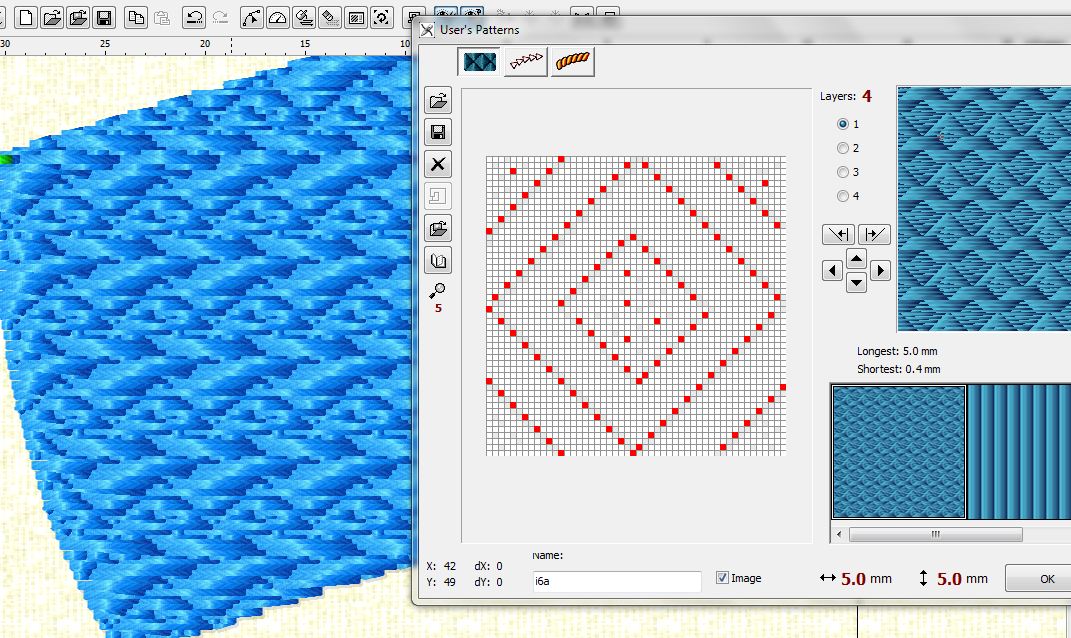Click the fill stitch tool icon
The height and width of the screenshot is (638, 1071).
click(x=304, y=17)
